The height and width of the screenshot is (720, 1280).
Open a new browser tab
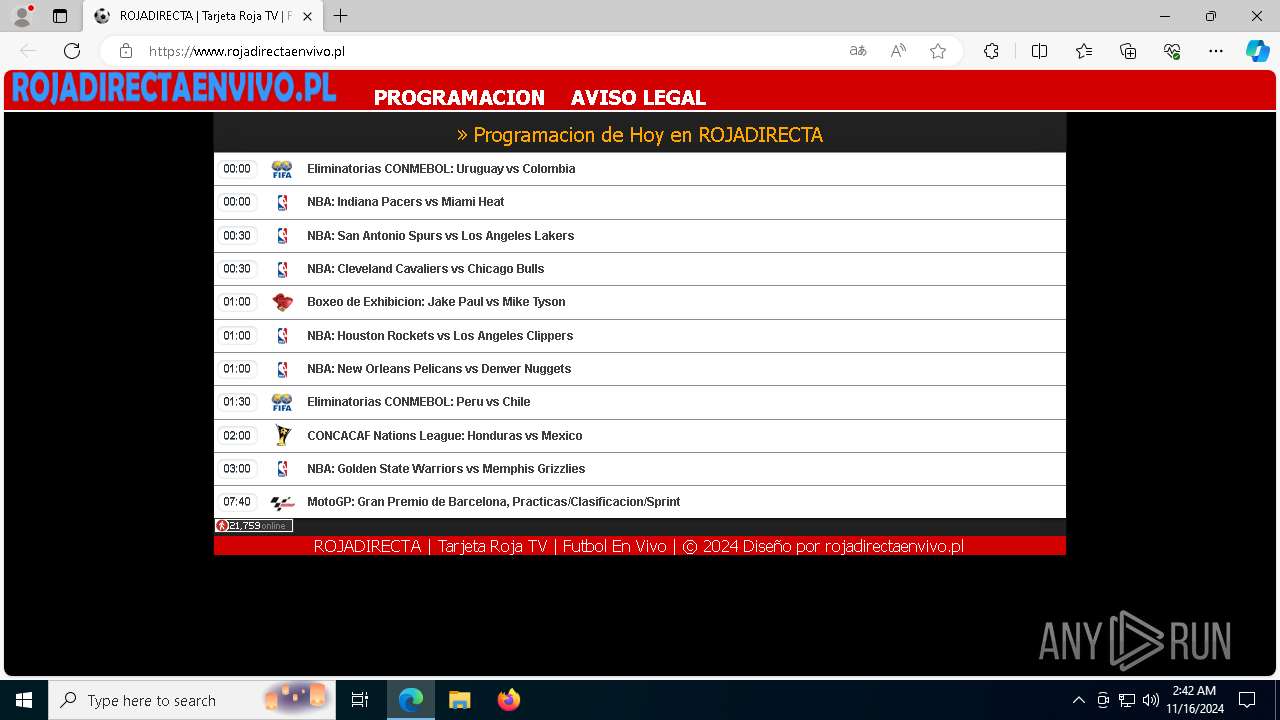coord(341,16)
